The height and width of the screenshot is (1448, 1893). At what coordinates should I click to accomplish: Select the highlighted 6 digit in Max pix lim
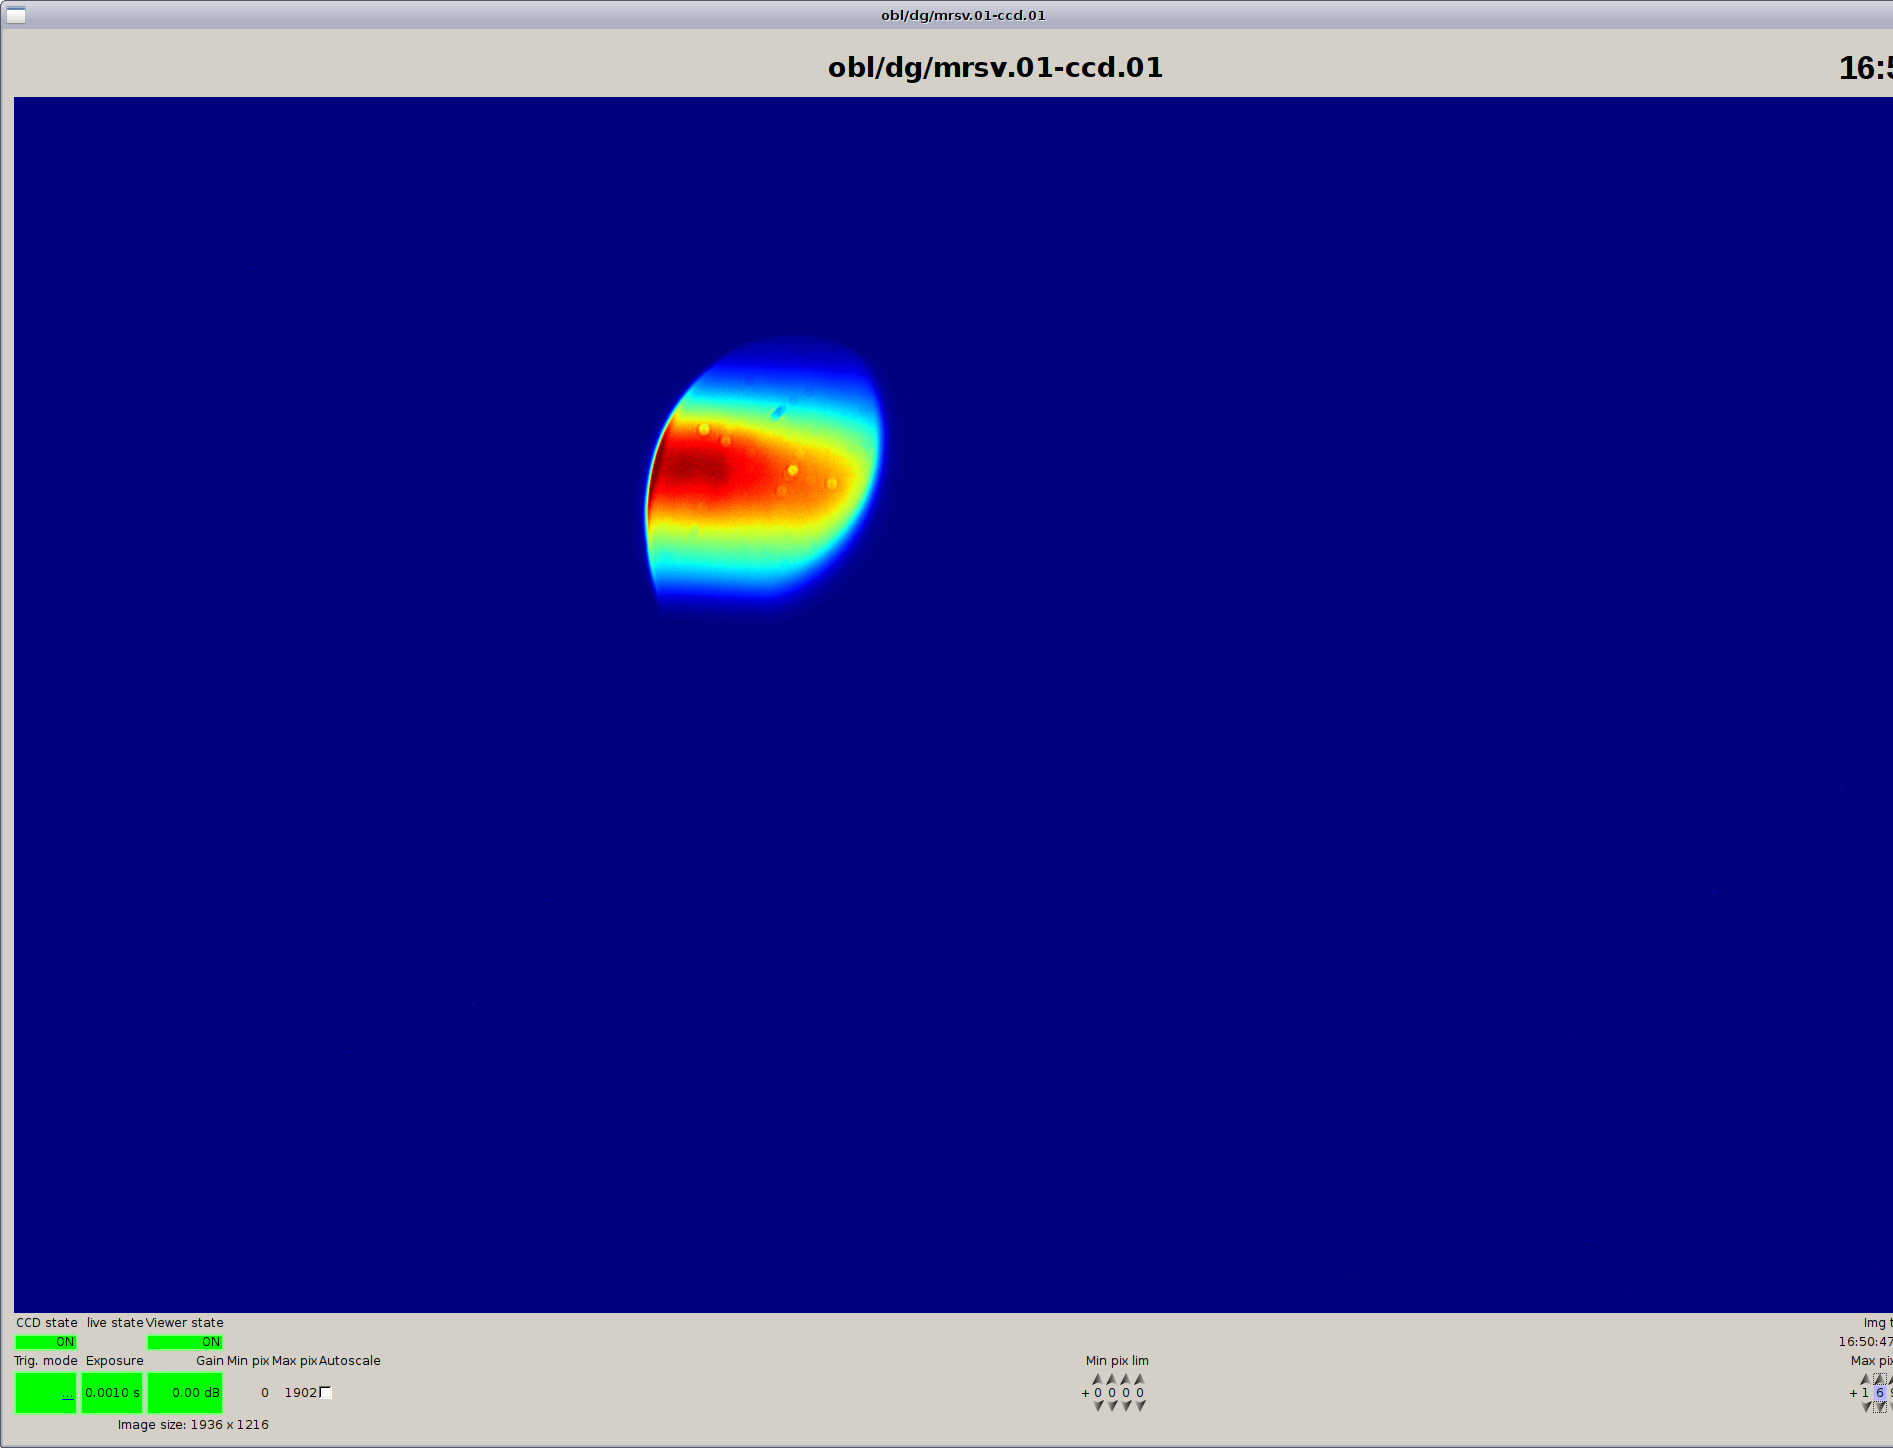[x=1879, y=1393]
